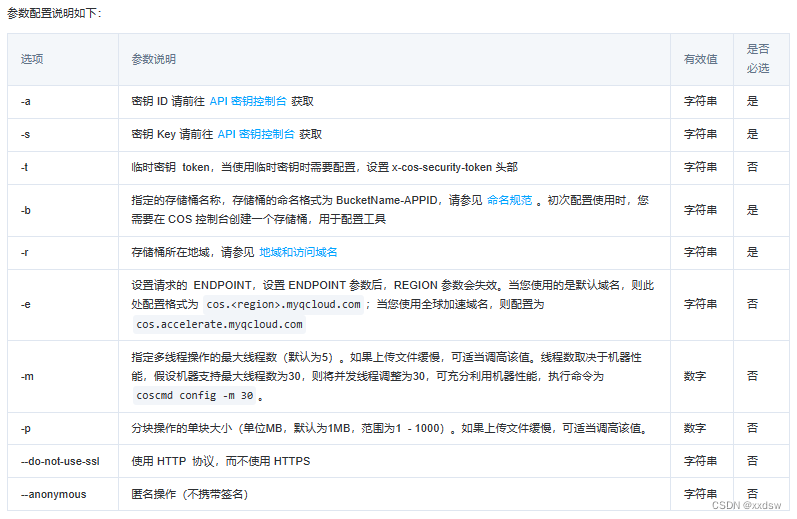The height and width of the screenshot is (519, 797).
Task: Click 数字 value in -p row
Action: [x=695, y=429]
